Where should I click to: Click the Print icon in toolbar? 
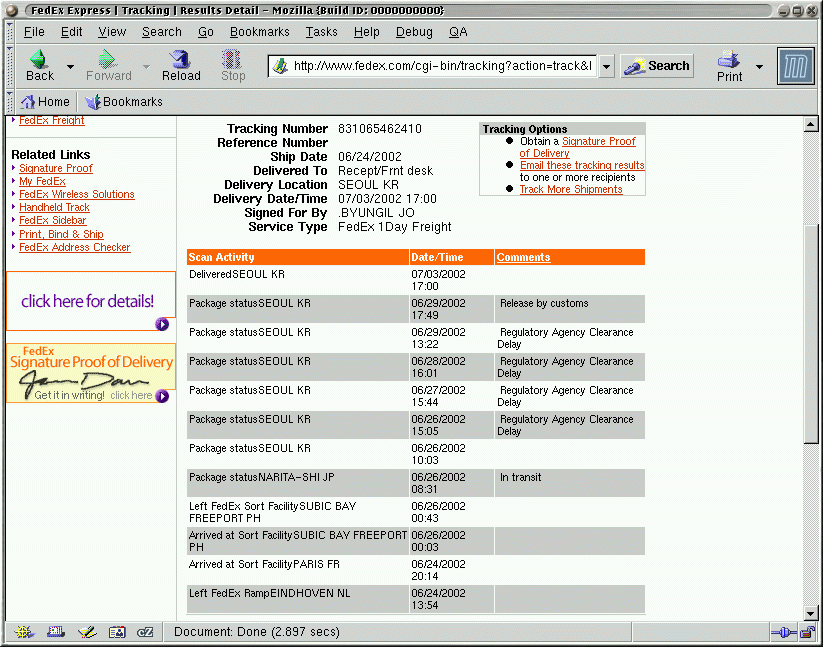pos(729,59)
